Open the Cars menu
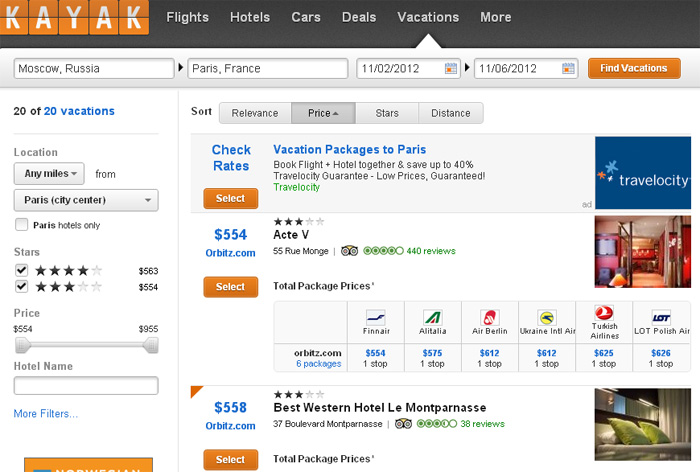The width and height of the screenshot is (700, 472). (306, 17)
